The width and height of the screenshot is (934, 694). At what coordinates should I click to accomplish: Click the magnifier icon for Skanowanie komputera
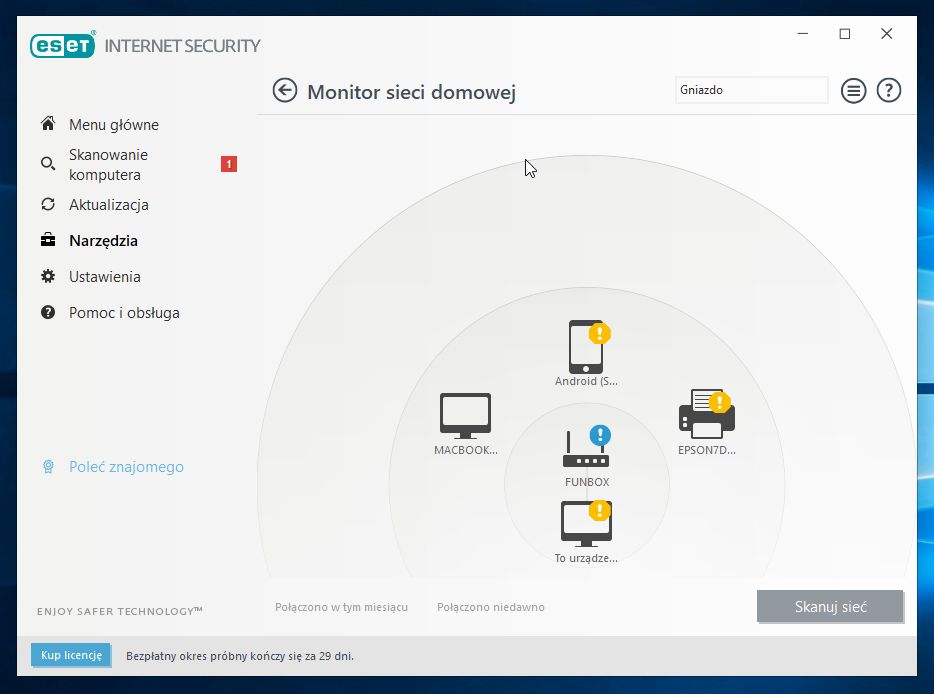click(48, 163)
